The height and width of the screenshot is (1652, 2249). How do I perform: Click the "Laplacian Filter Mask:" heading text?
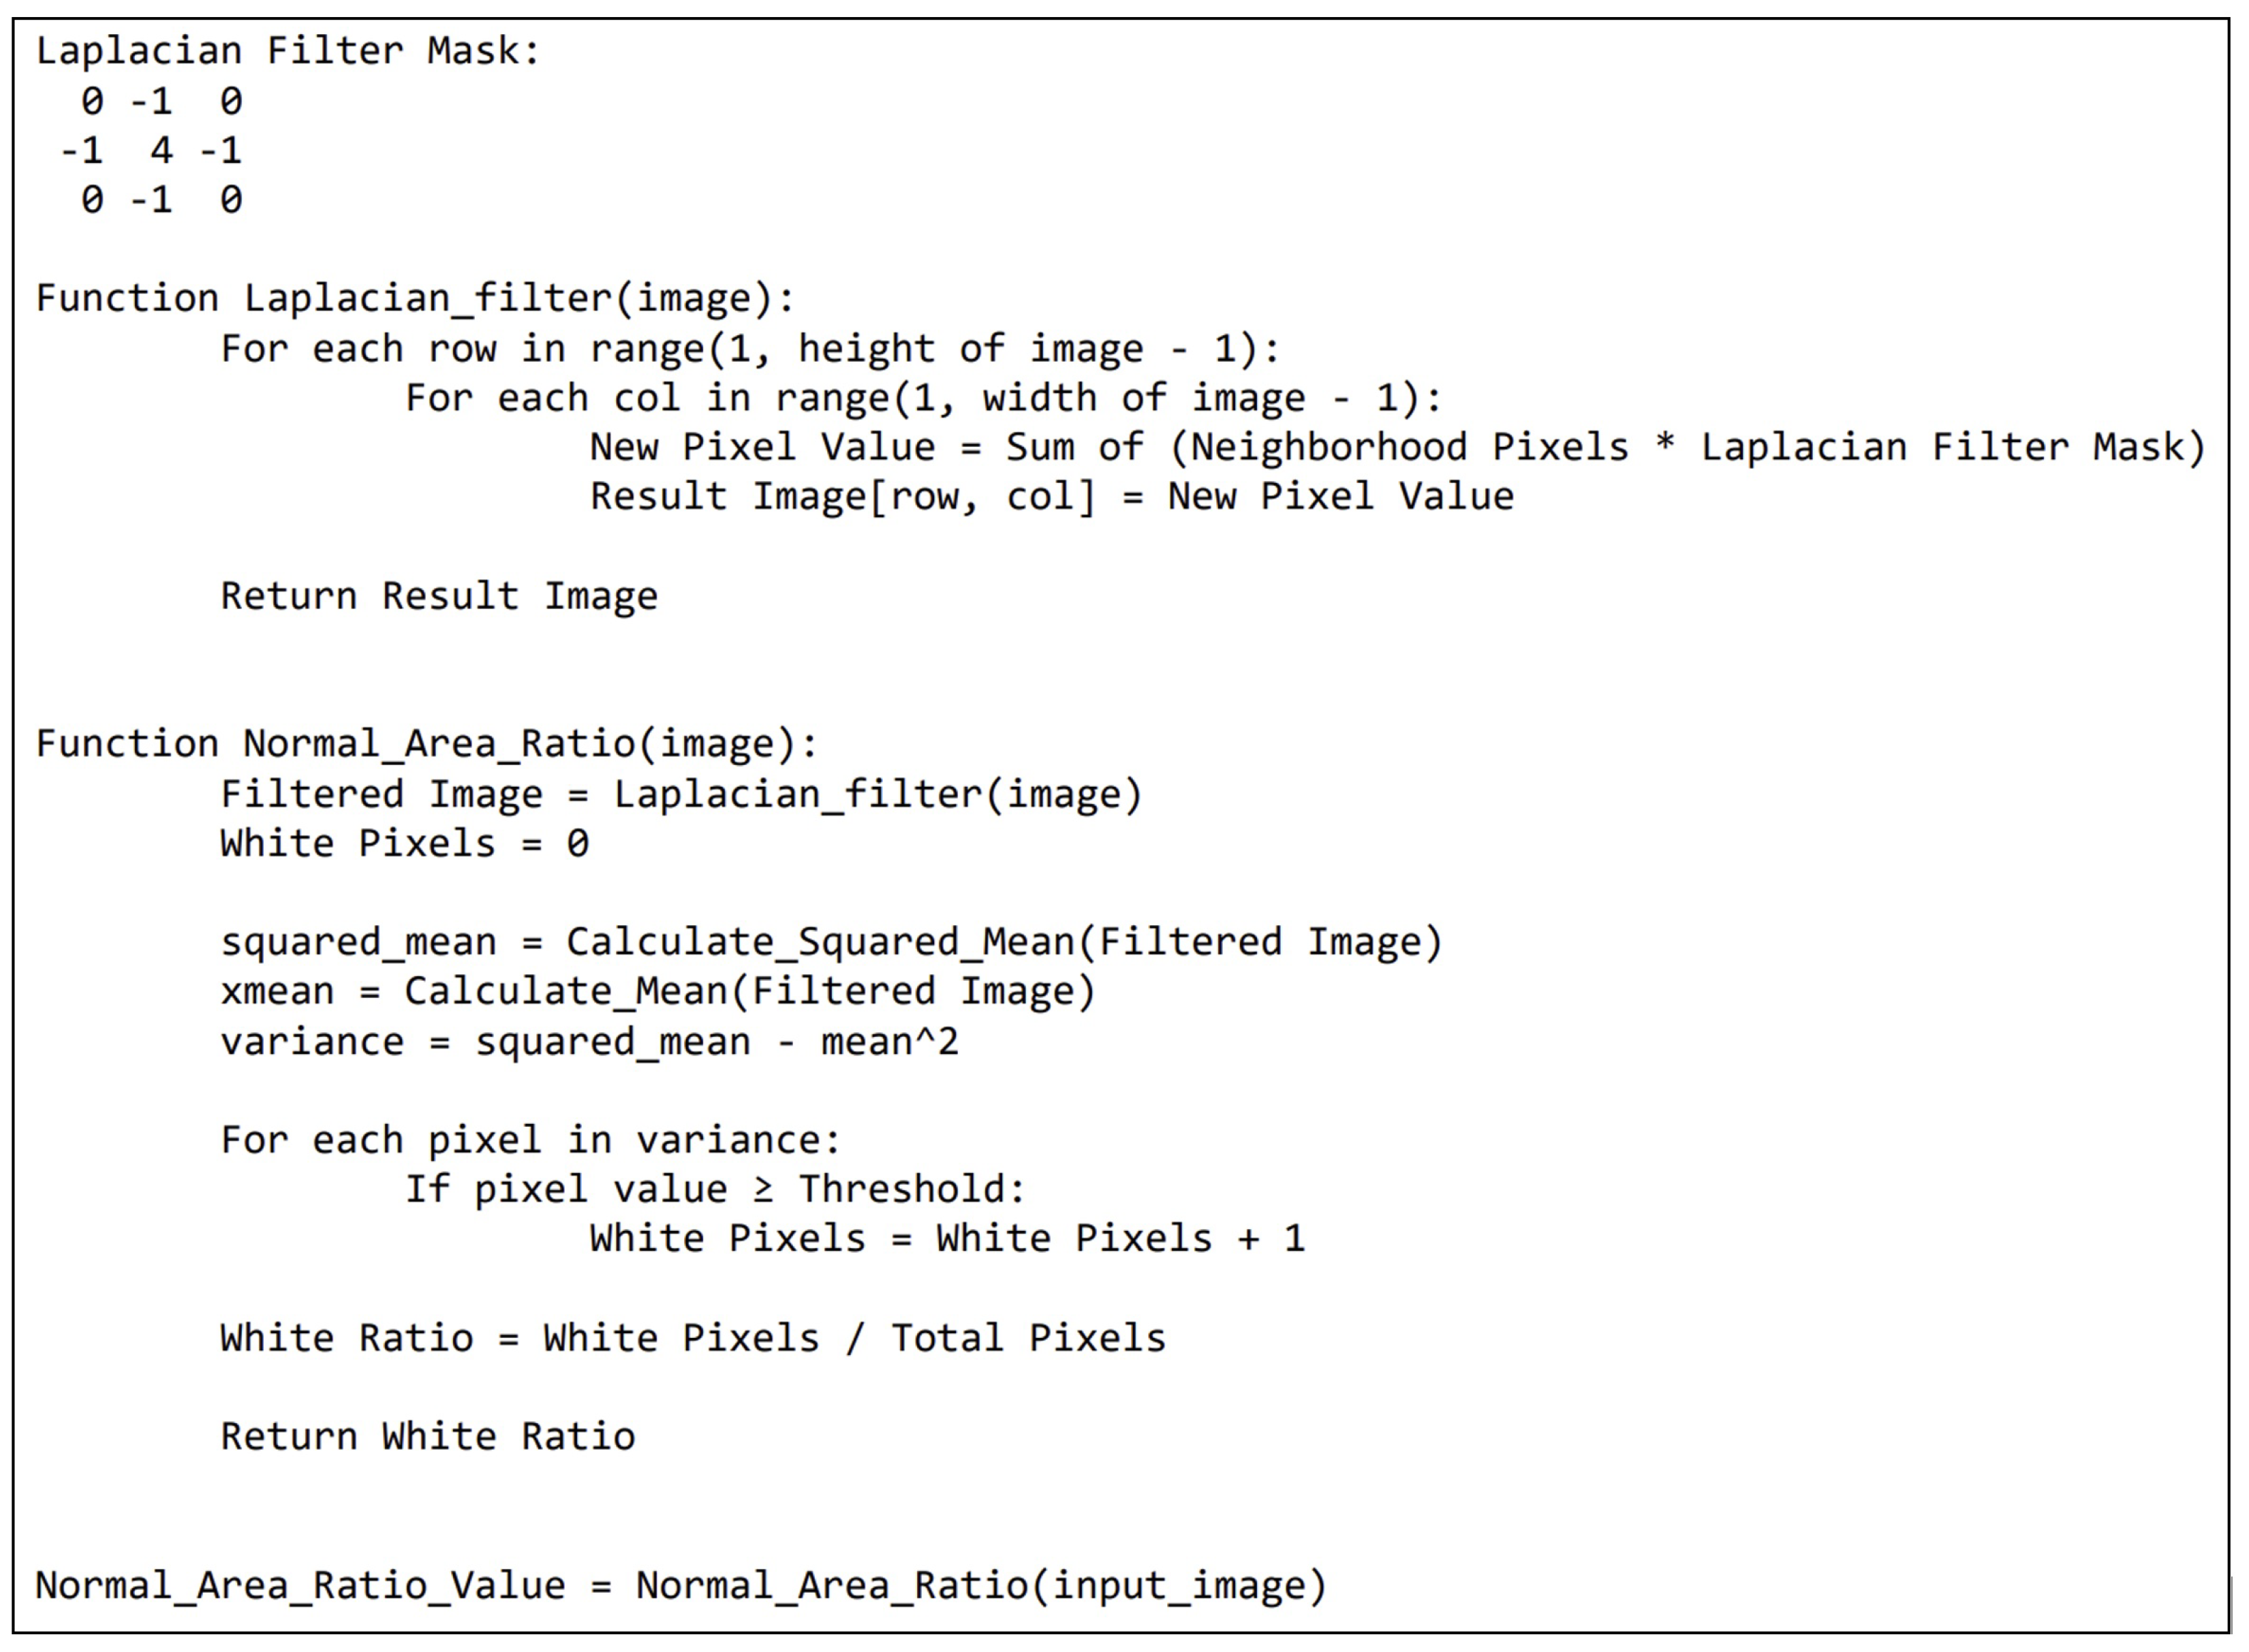[x=288, y=51]
